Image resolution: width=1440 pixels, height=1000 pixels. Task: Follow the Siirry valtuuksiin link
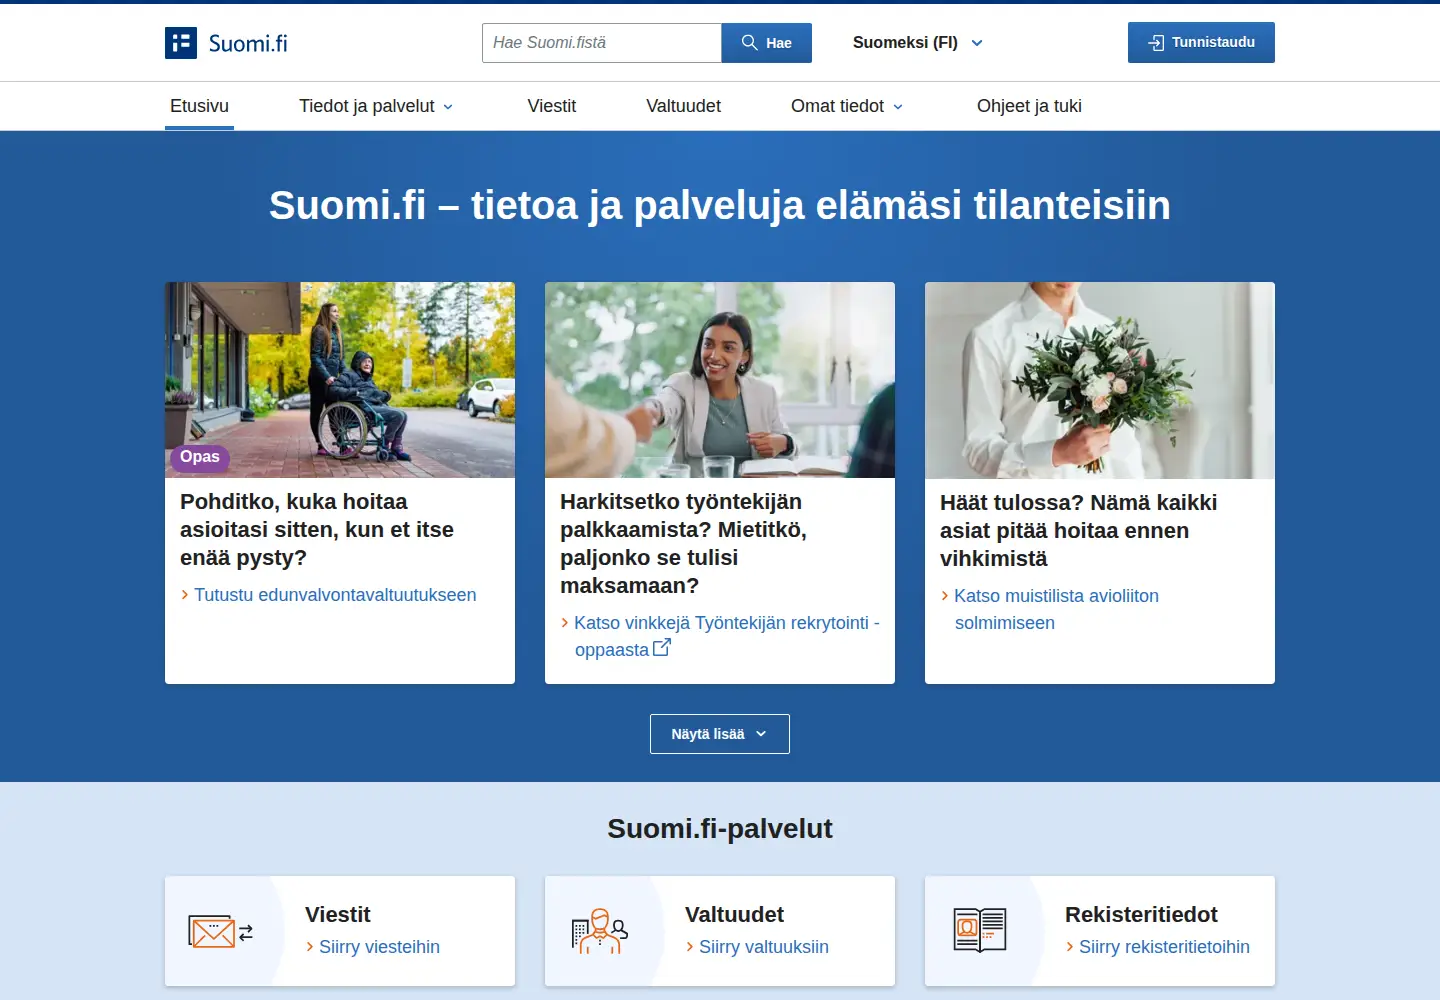point(763,947)
